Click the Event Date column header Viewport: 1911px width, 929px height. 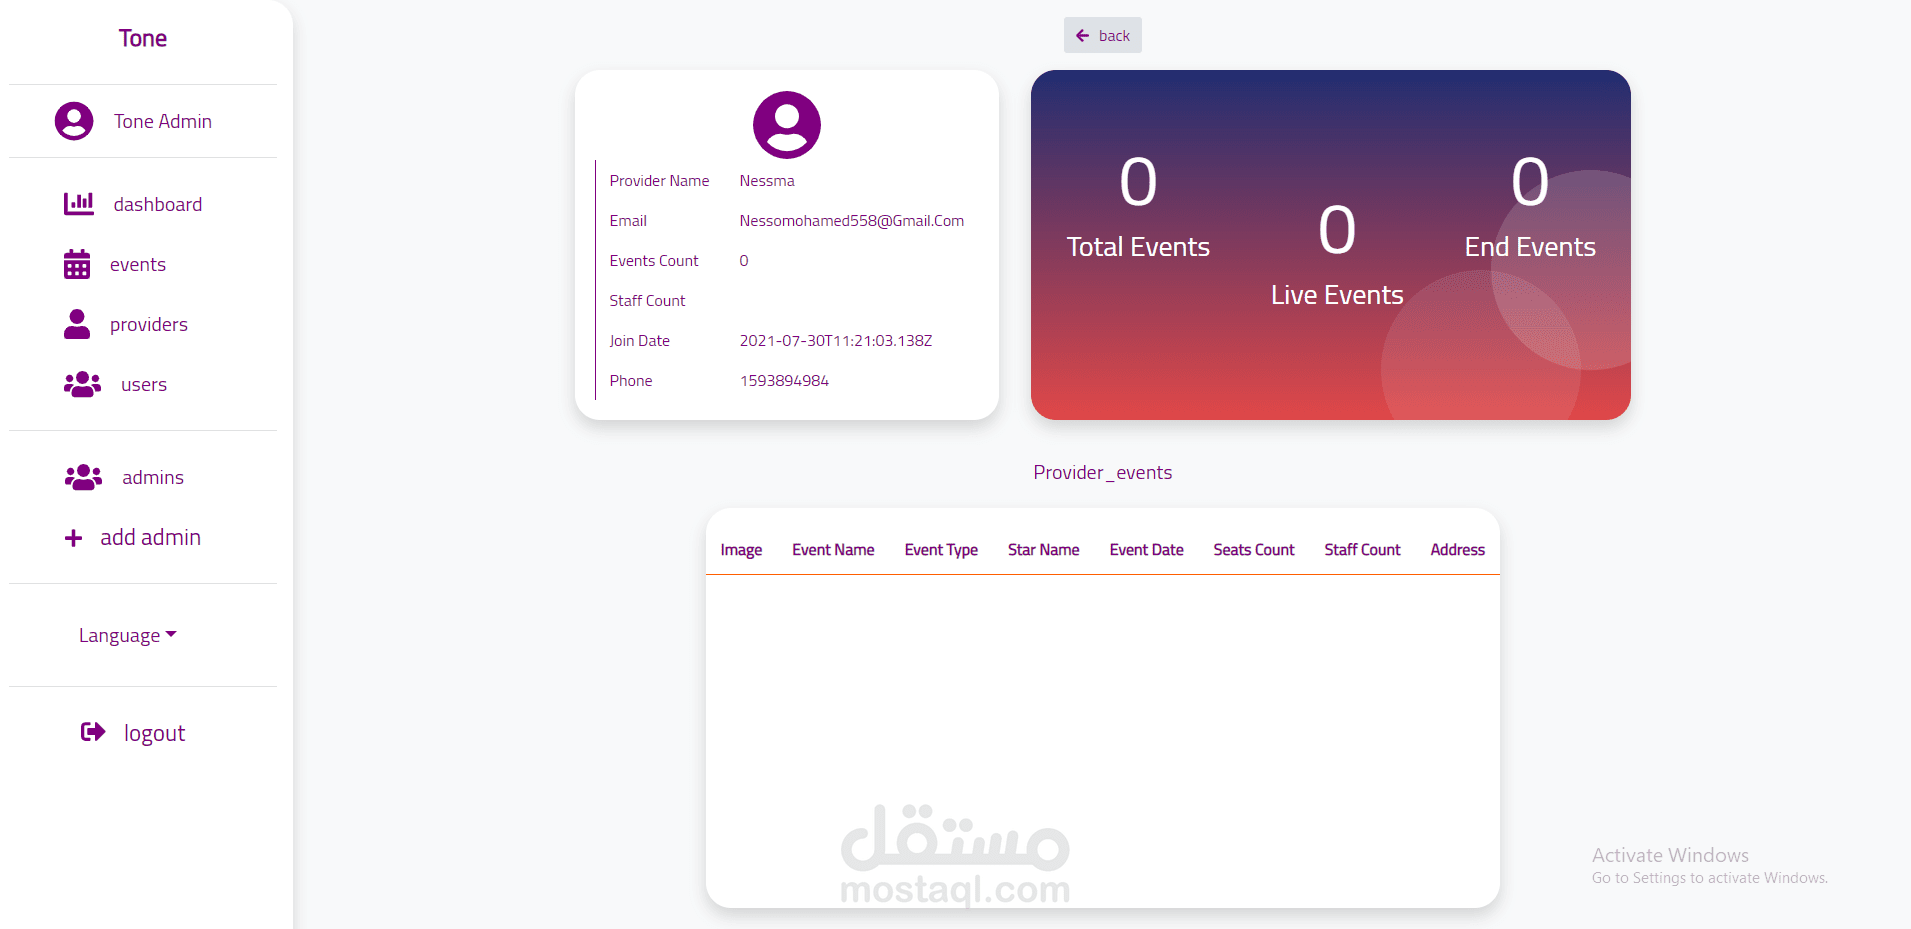coord(1147,550)
